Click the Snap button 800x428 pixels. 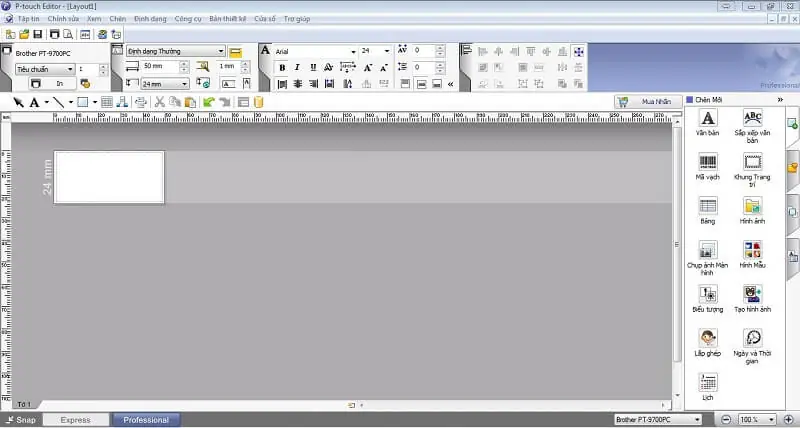22,420
